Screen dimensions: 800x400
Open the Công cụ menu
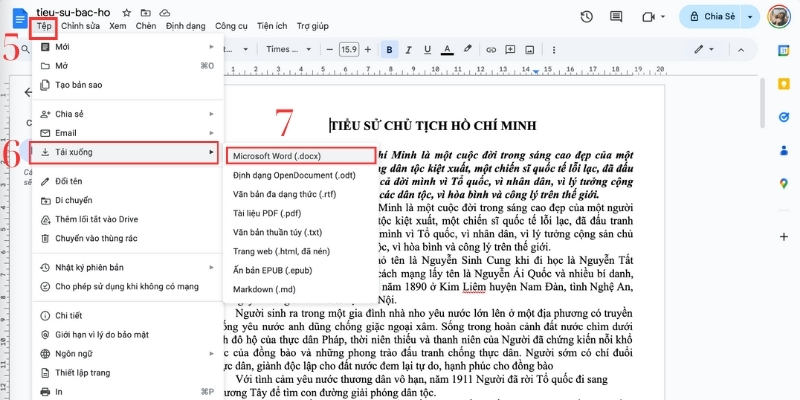pyautogui.click(x=231, y=26)
